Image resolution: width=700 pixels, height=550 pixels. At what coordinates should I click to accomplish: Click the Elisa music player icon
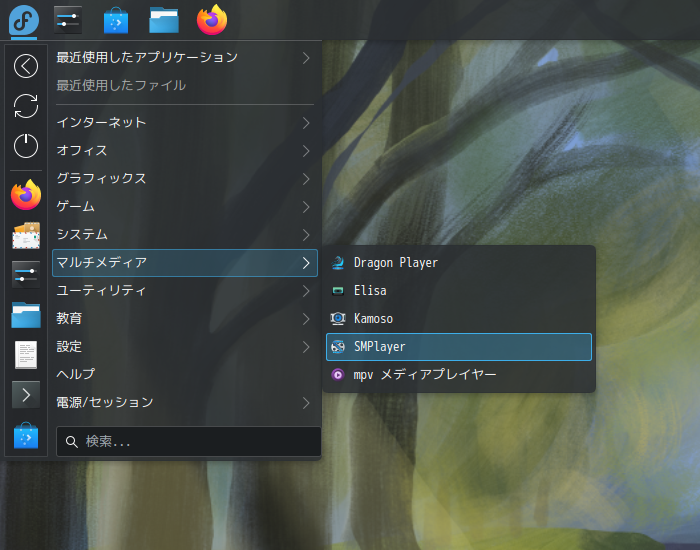338,291
